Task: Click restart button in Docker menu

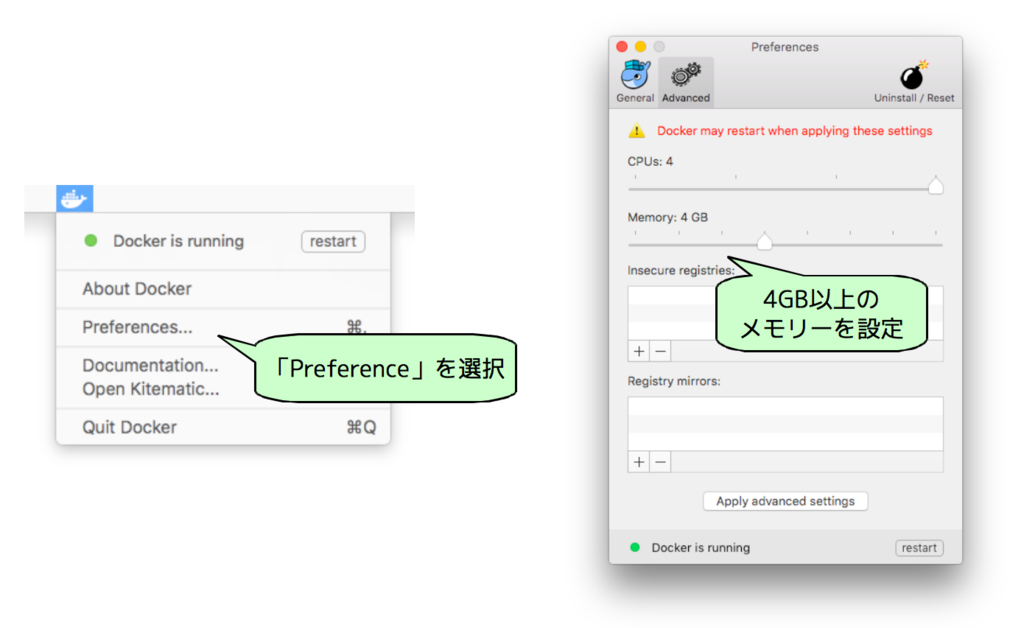Action: click(333, 241)
